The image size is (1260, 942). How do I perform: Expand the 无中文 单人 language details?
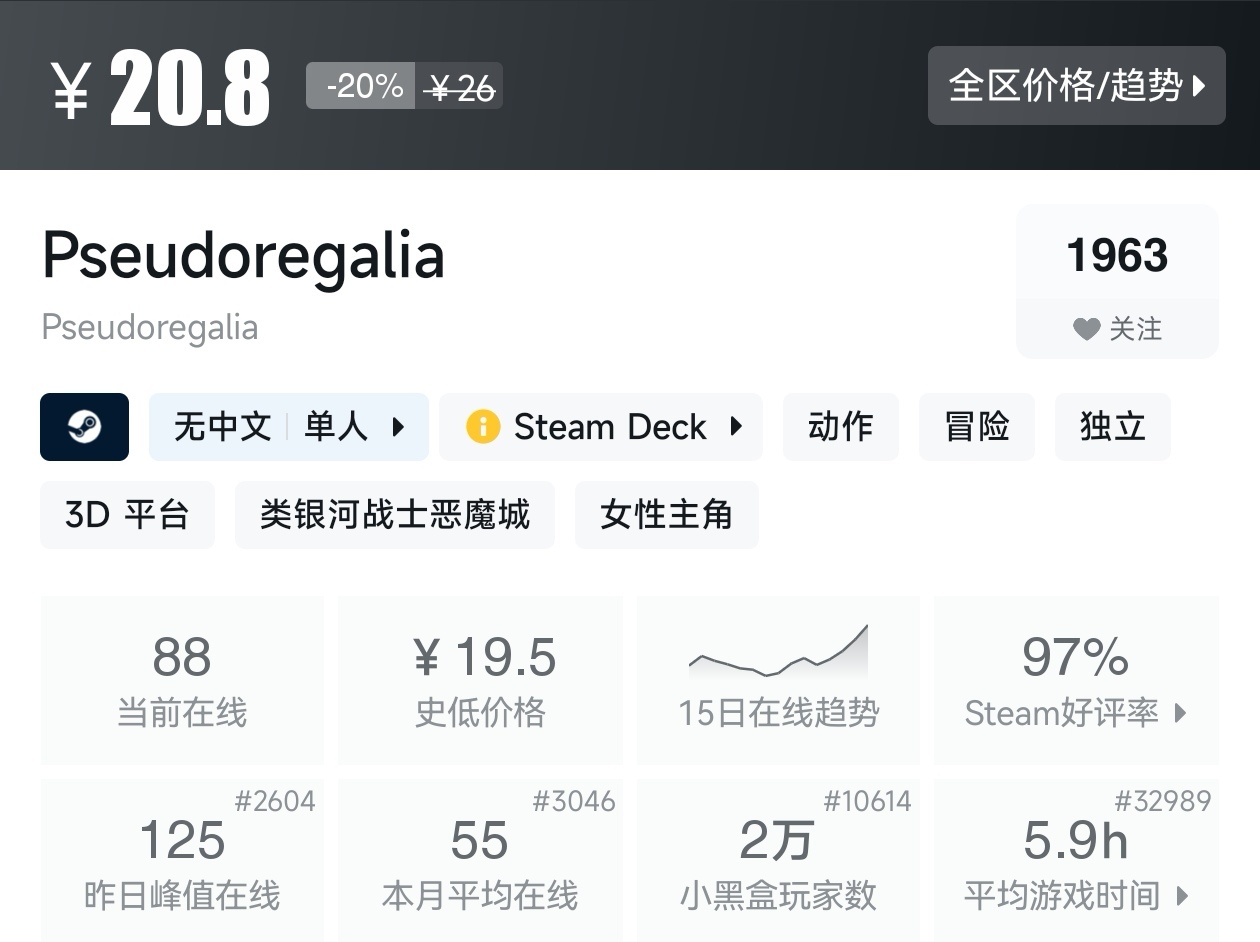tap(398, 427)
